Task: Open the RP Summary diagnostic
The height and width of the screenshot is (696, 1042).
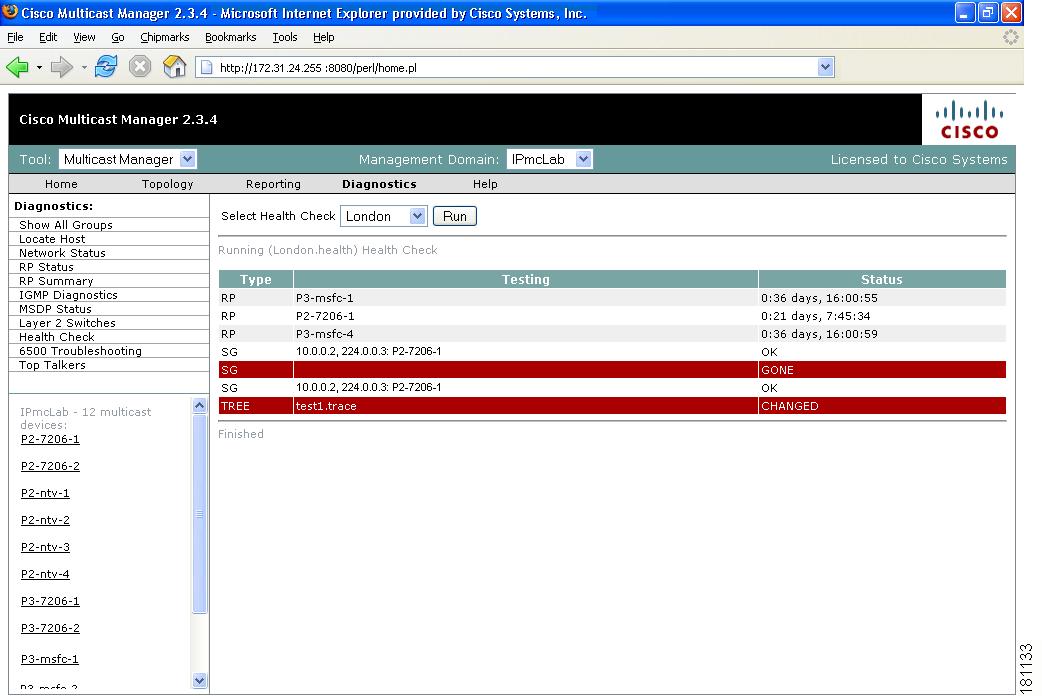Action: tap(56, 281)
